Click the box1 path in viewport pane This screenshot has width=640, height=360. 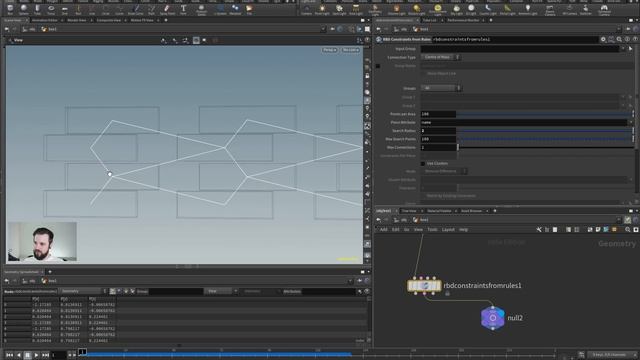49,29
